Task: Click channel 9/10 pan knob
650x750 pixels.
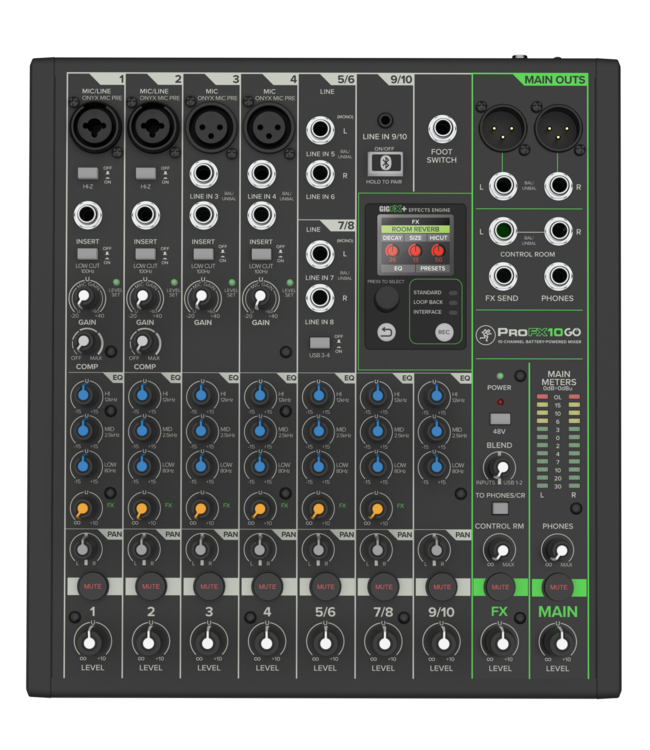Action: (435, 549)
